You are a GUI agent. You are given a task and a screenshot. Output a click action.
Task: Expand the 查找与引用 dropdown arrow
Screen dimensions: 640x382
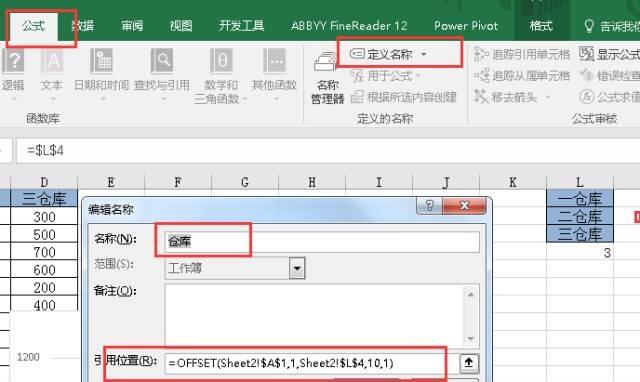click(x=163, y=99)
